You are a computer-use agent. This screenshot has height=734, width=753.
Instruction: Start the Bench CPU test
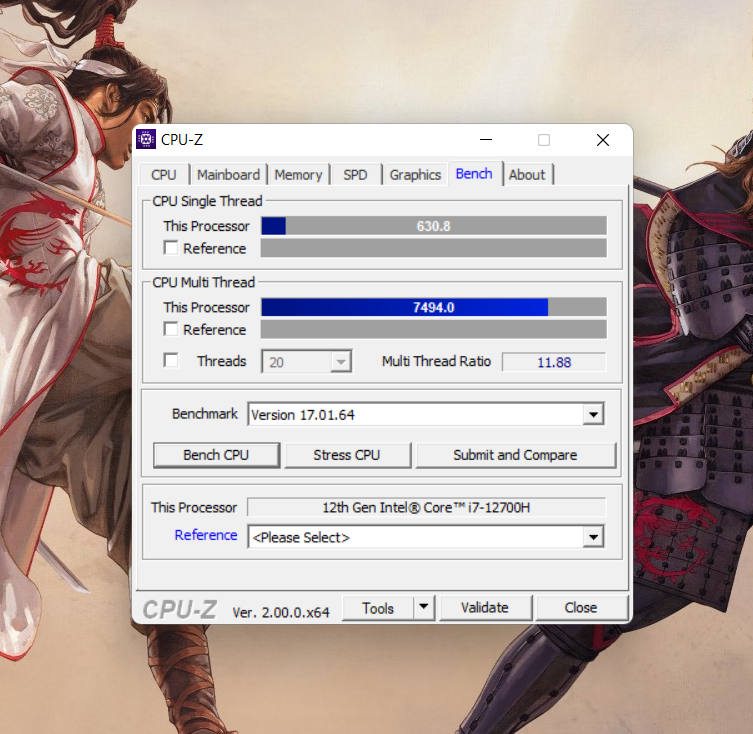217,455
